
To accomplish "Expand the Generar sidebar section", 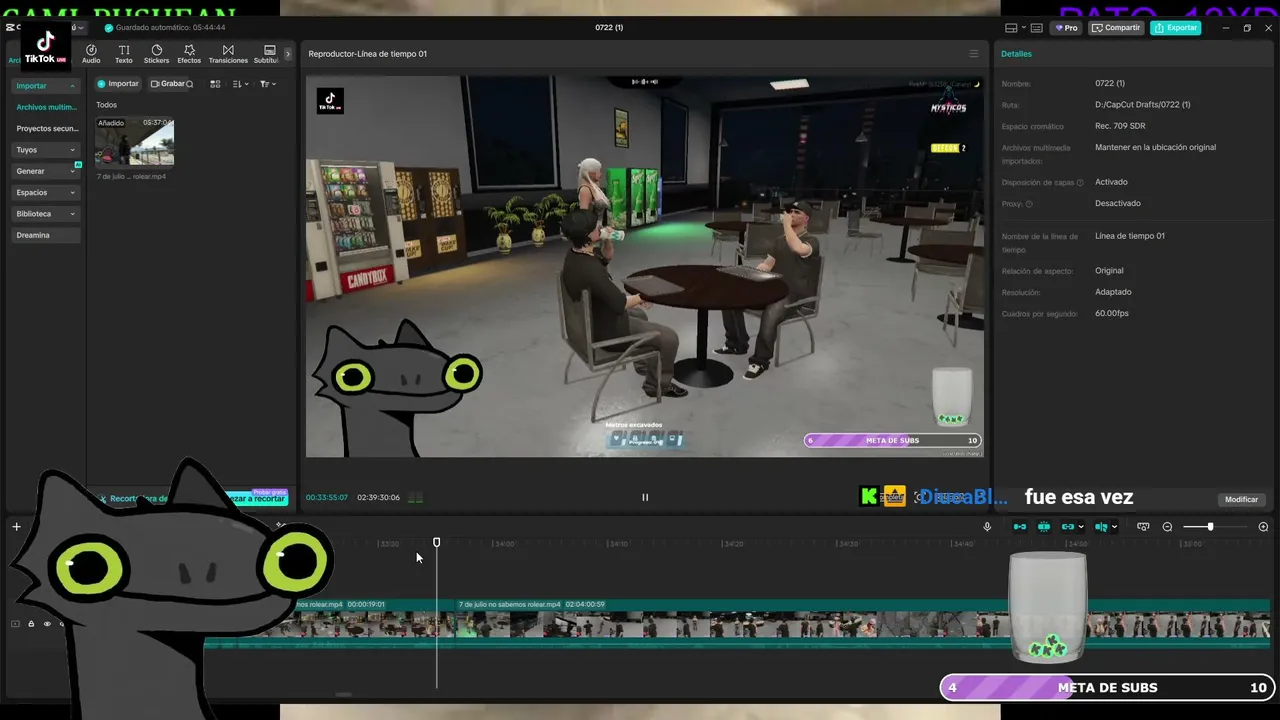I will [x=46, y=171].
